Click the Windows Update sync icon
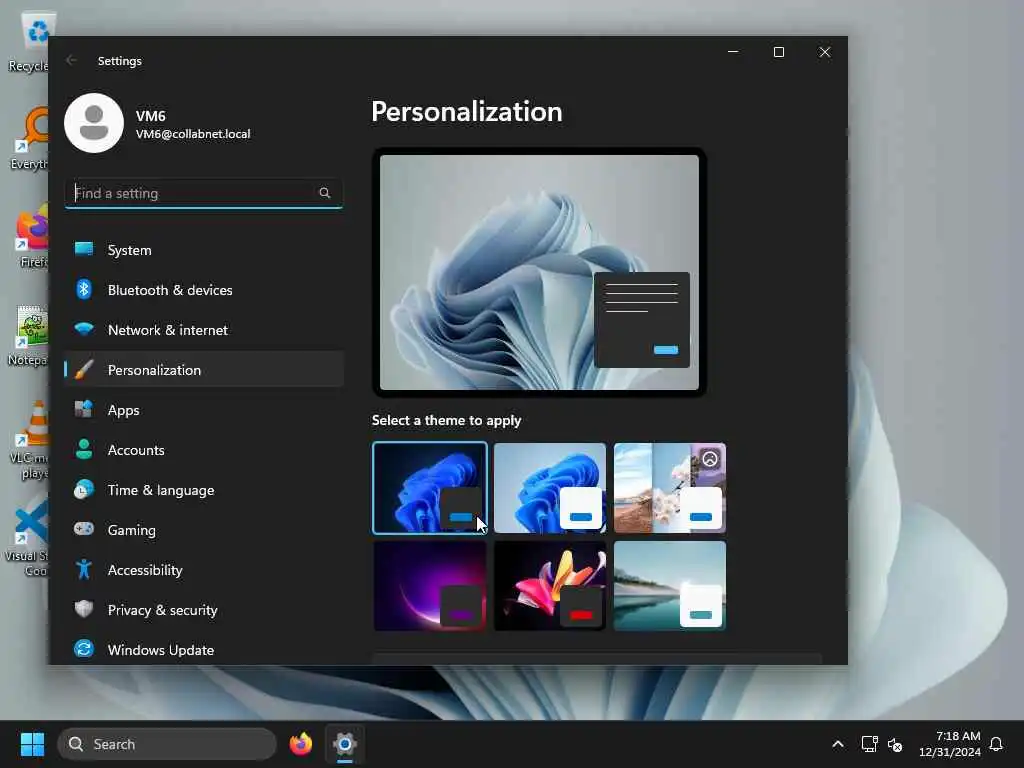The image size is (1024, 768). 84,649
